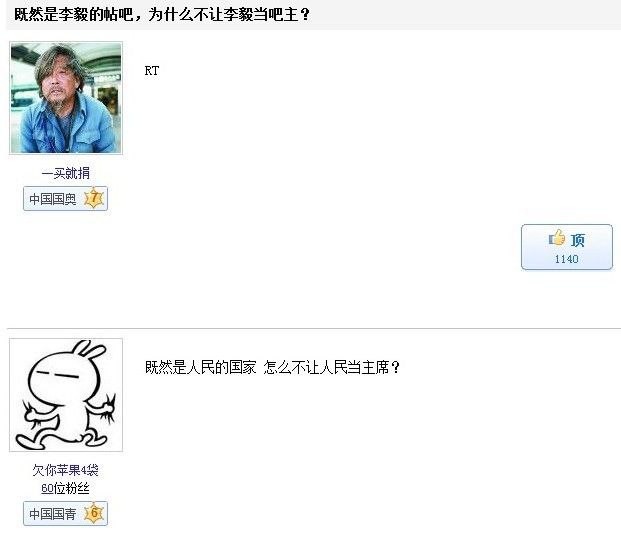Click the thumbs-up icon on 顶 button

click(x=557, y=237)
